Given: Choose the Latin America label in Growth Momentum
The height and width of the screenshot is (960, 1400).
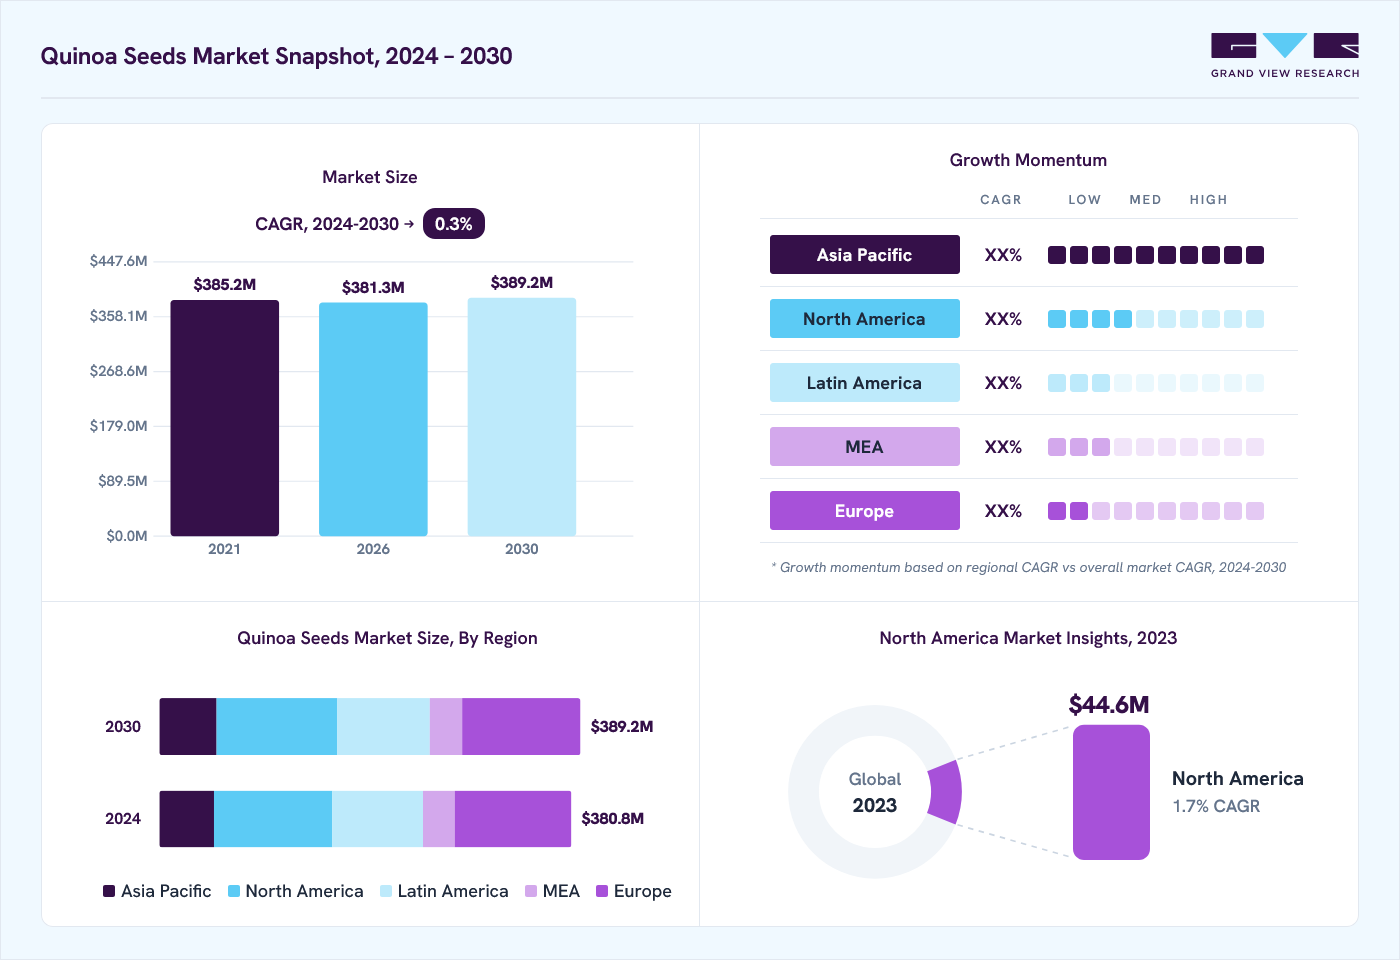Looking at the screenshot, I should pos(865,383).
